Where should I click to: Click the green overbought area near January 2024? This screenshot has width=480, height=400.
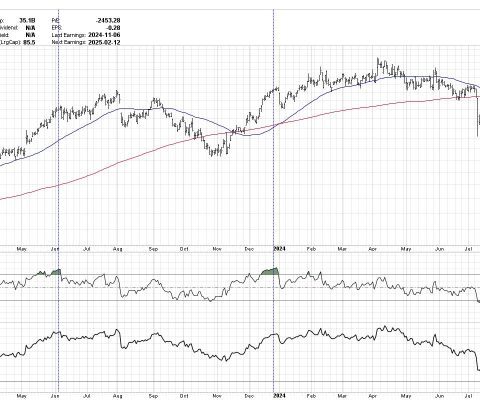[x=270, y=271]
